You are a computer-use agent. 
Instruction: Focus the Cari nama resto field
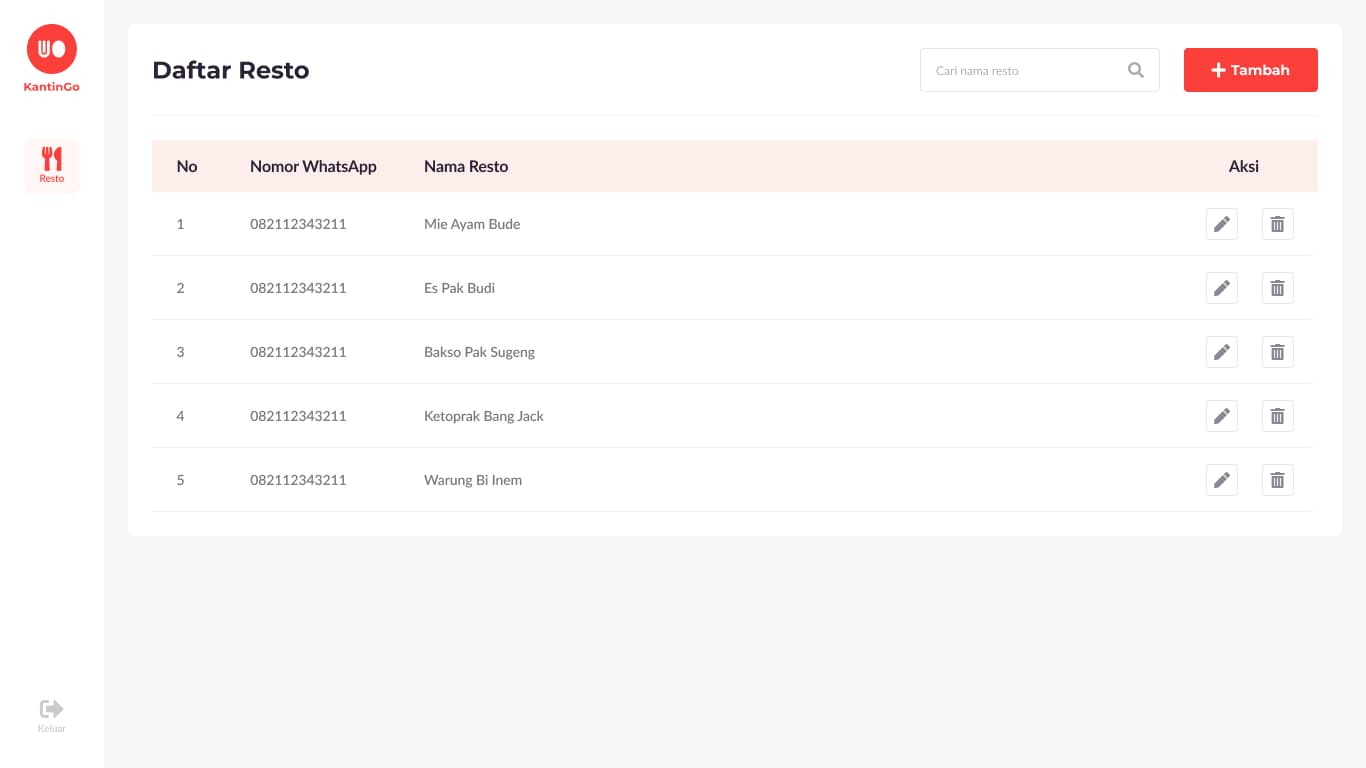(x=1040, y=70)
